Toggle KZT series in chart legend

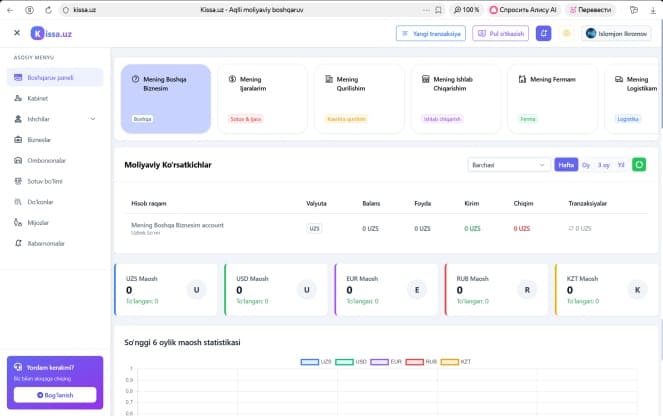[456, 362]
